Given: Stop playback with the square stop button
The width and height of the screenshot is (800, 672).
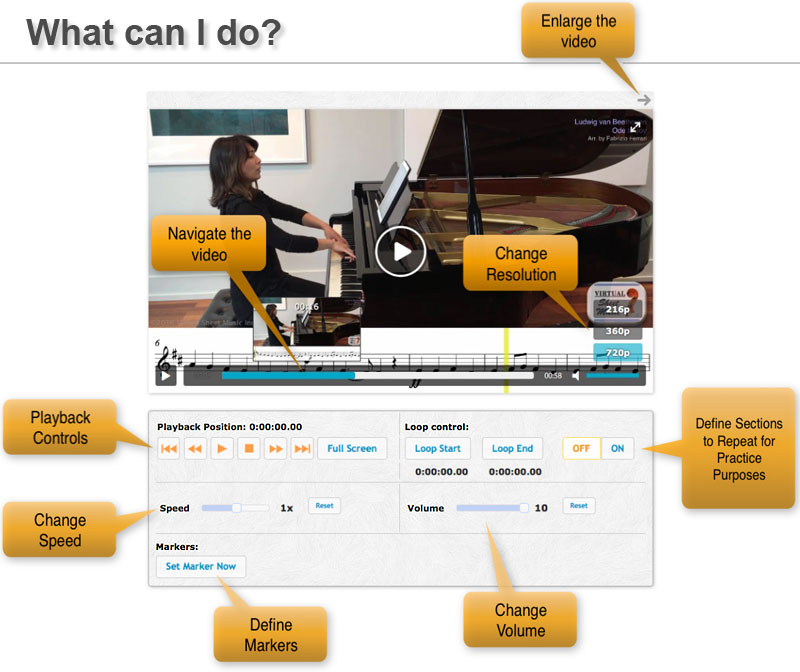Looking at the screenshot, I should (250, 449).
